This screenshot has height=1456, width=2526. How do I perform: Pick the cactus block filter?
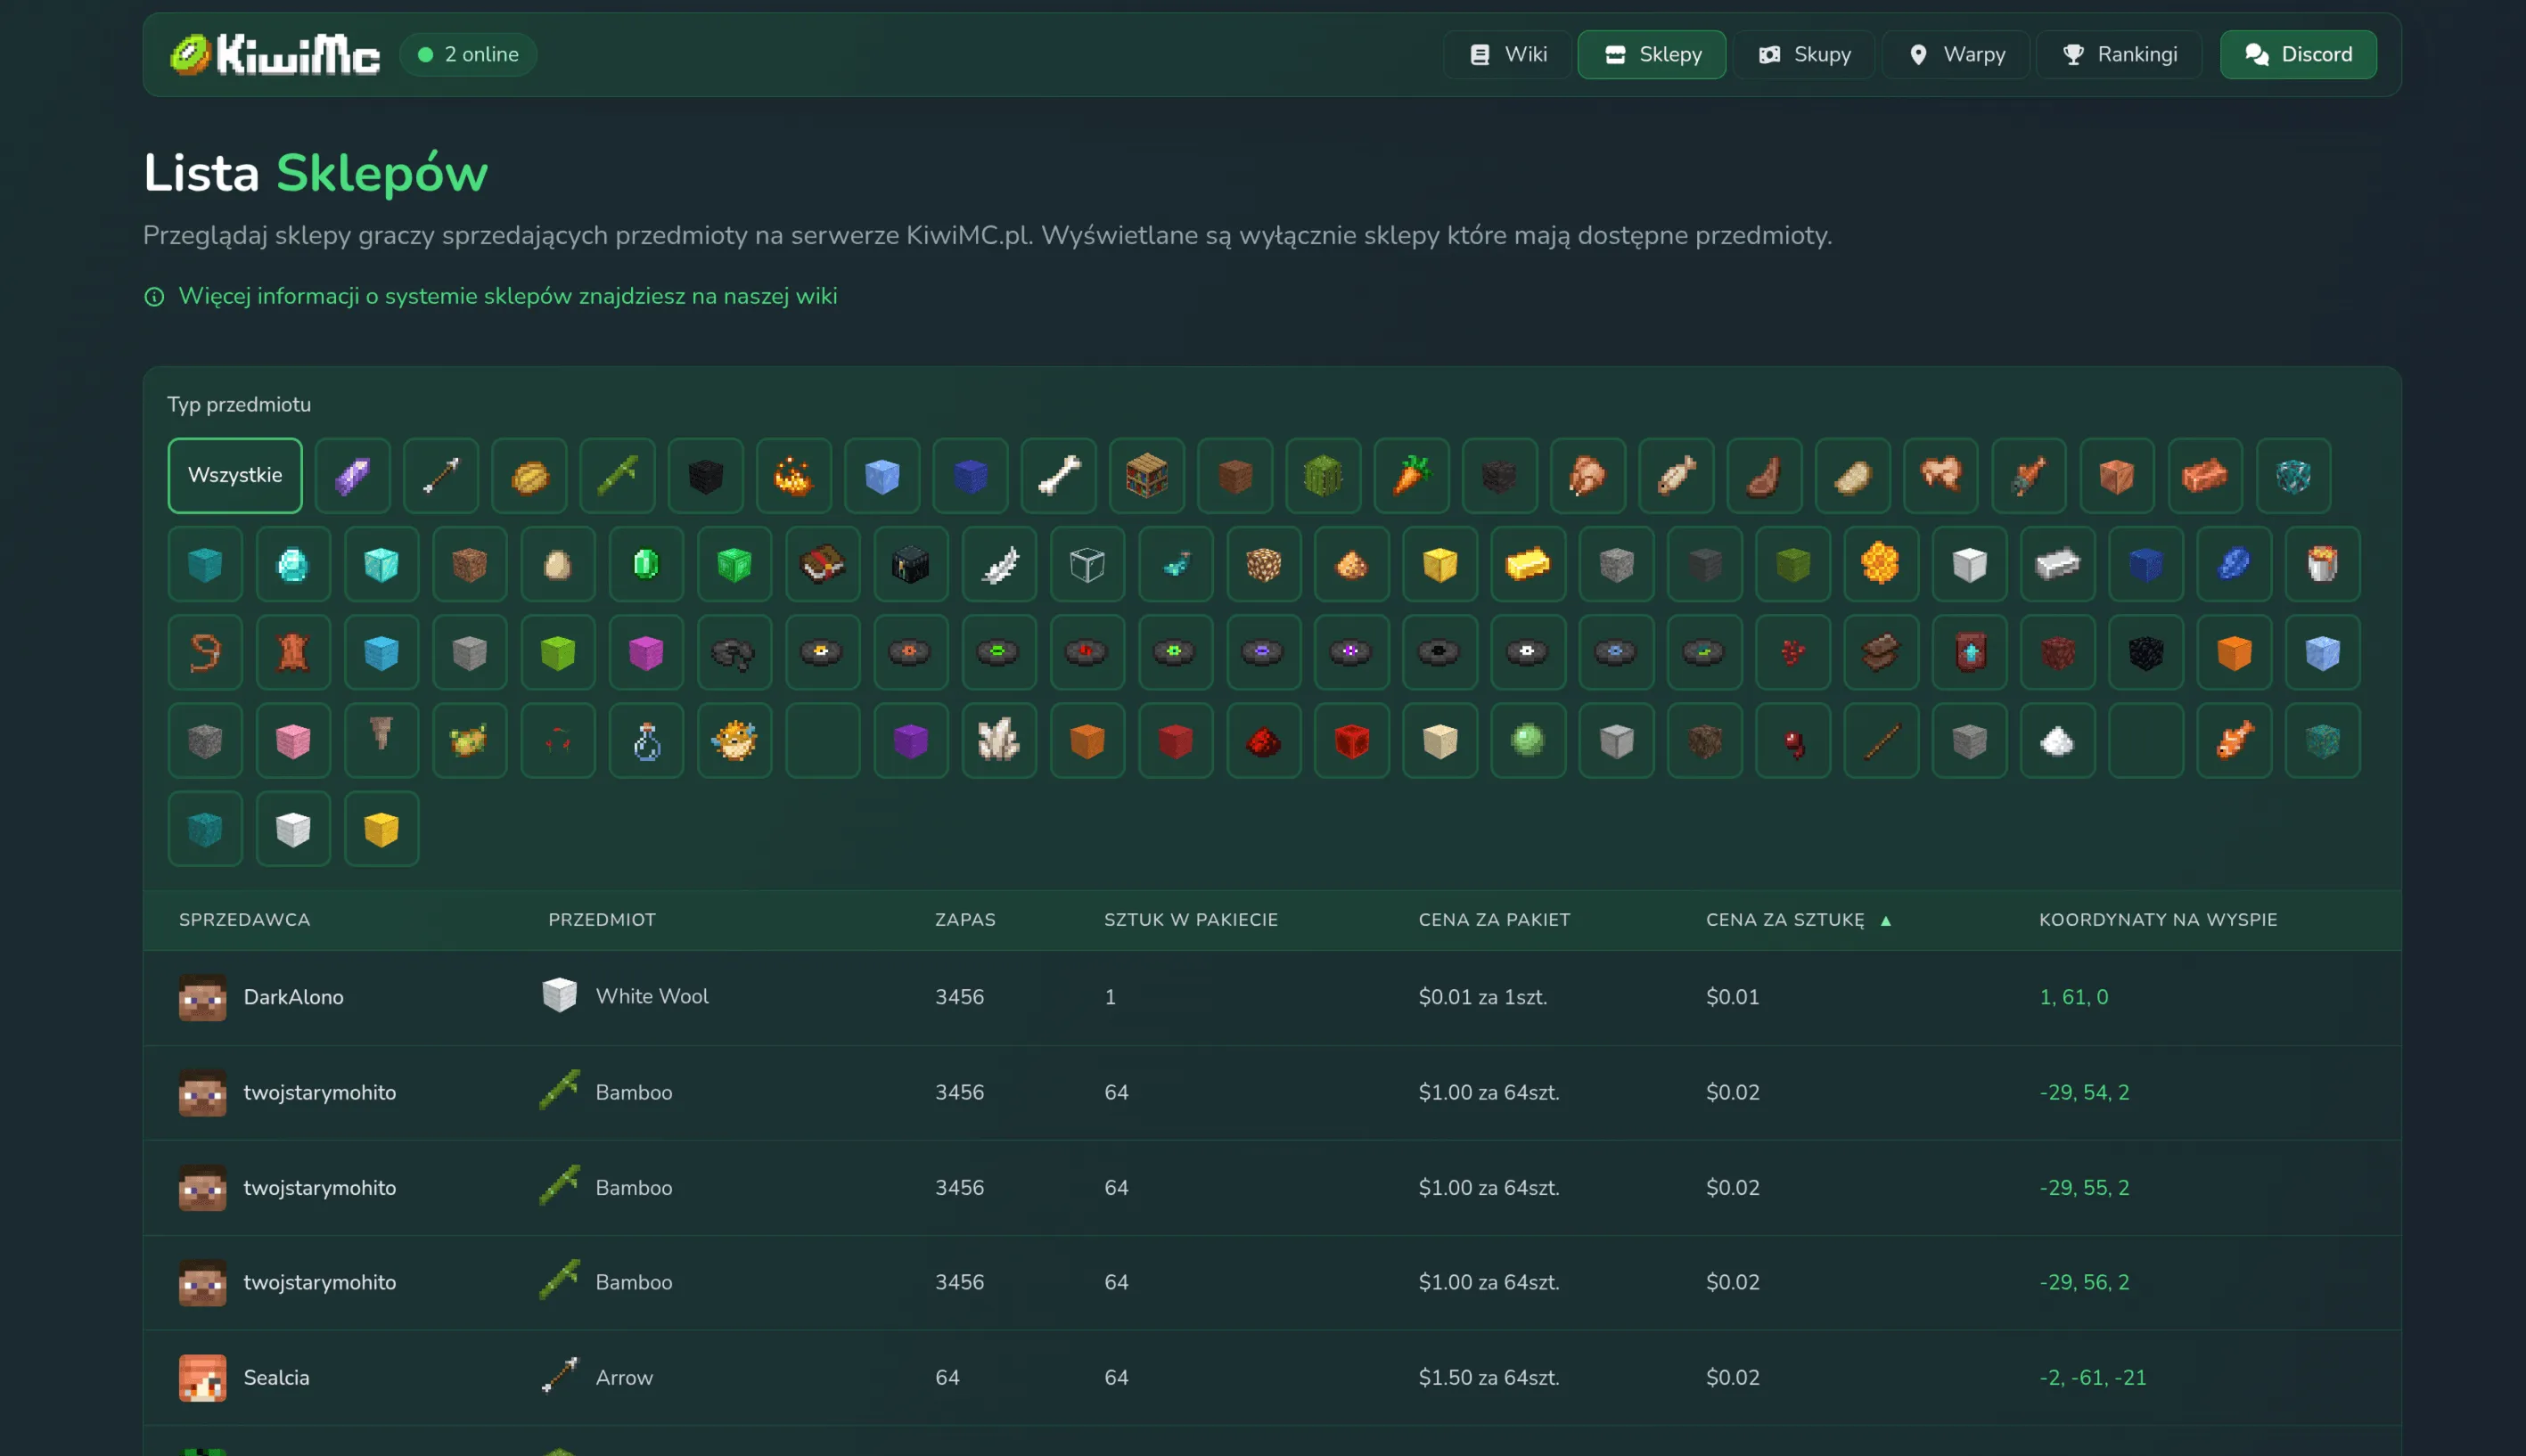pyautogui.click(x=1322, y=476)
